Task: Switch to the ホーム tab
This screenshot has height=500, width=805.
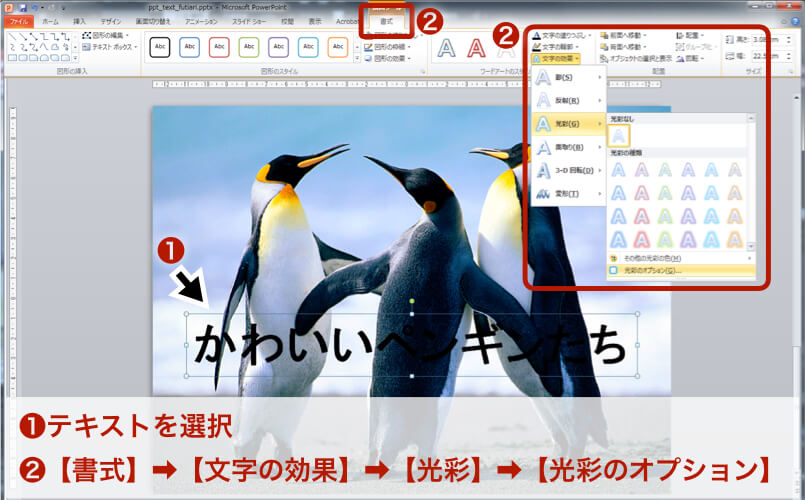Action: click(50, 22)
